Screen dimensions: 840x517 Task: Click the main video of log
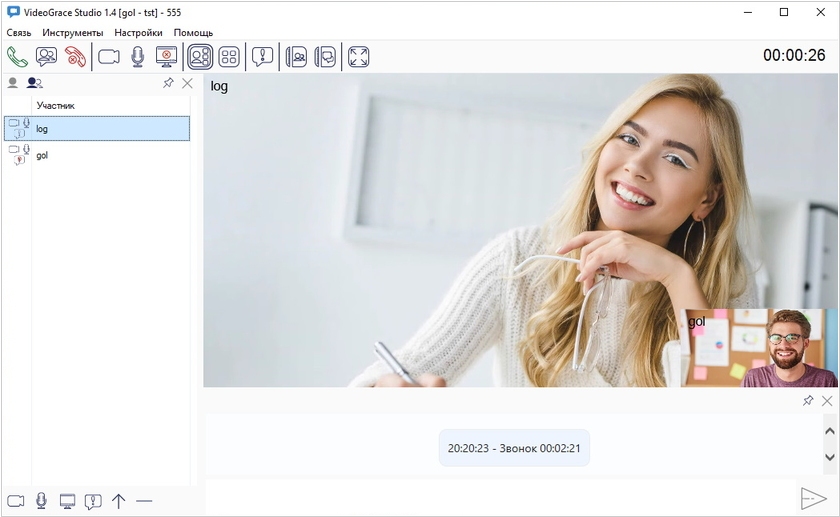[520, 230]
